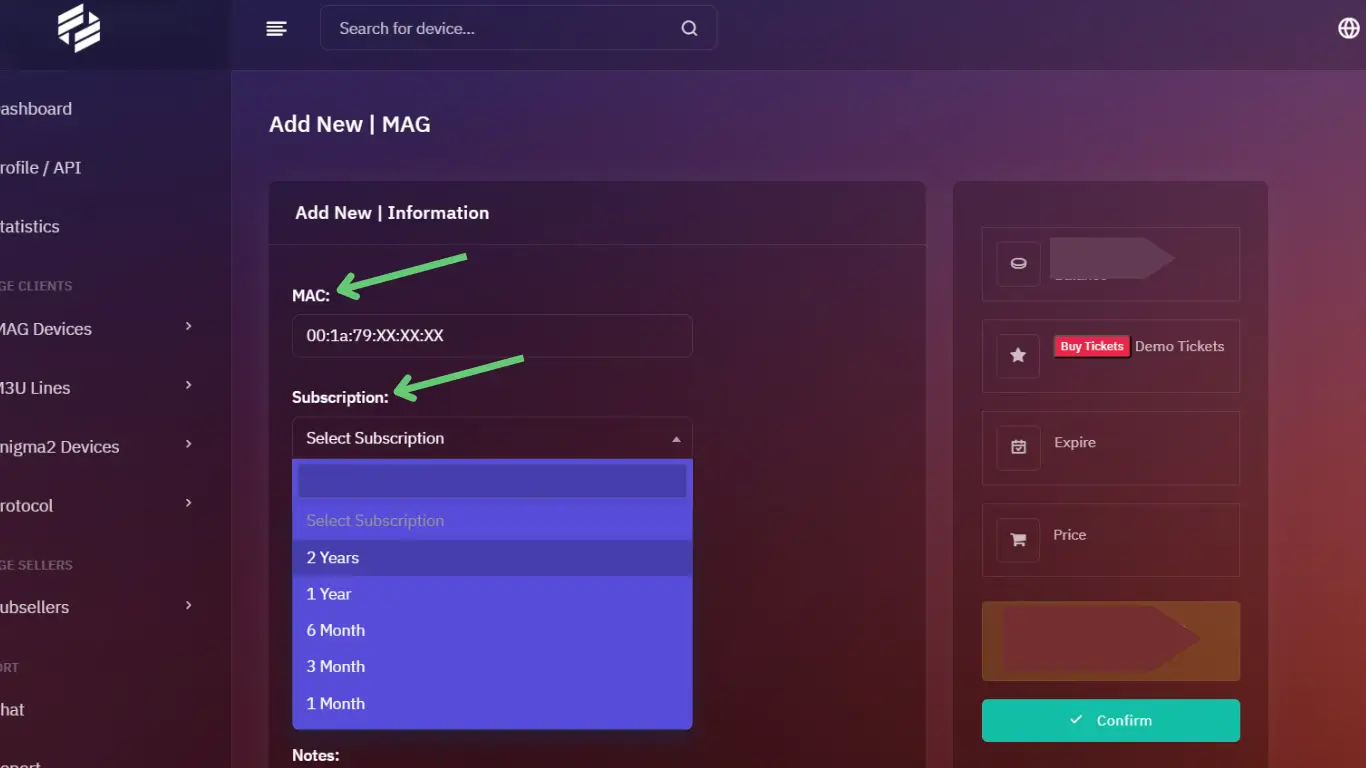Pick the 1 Month subscription option
1366x768 pixels.
tap(491, 704)
